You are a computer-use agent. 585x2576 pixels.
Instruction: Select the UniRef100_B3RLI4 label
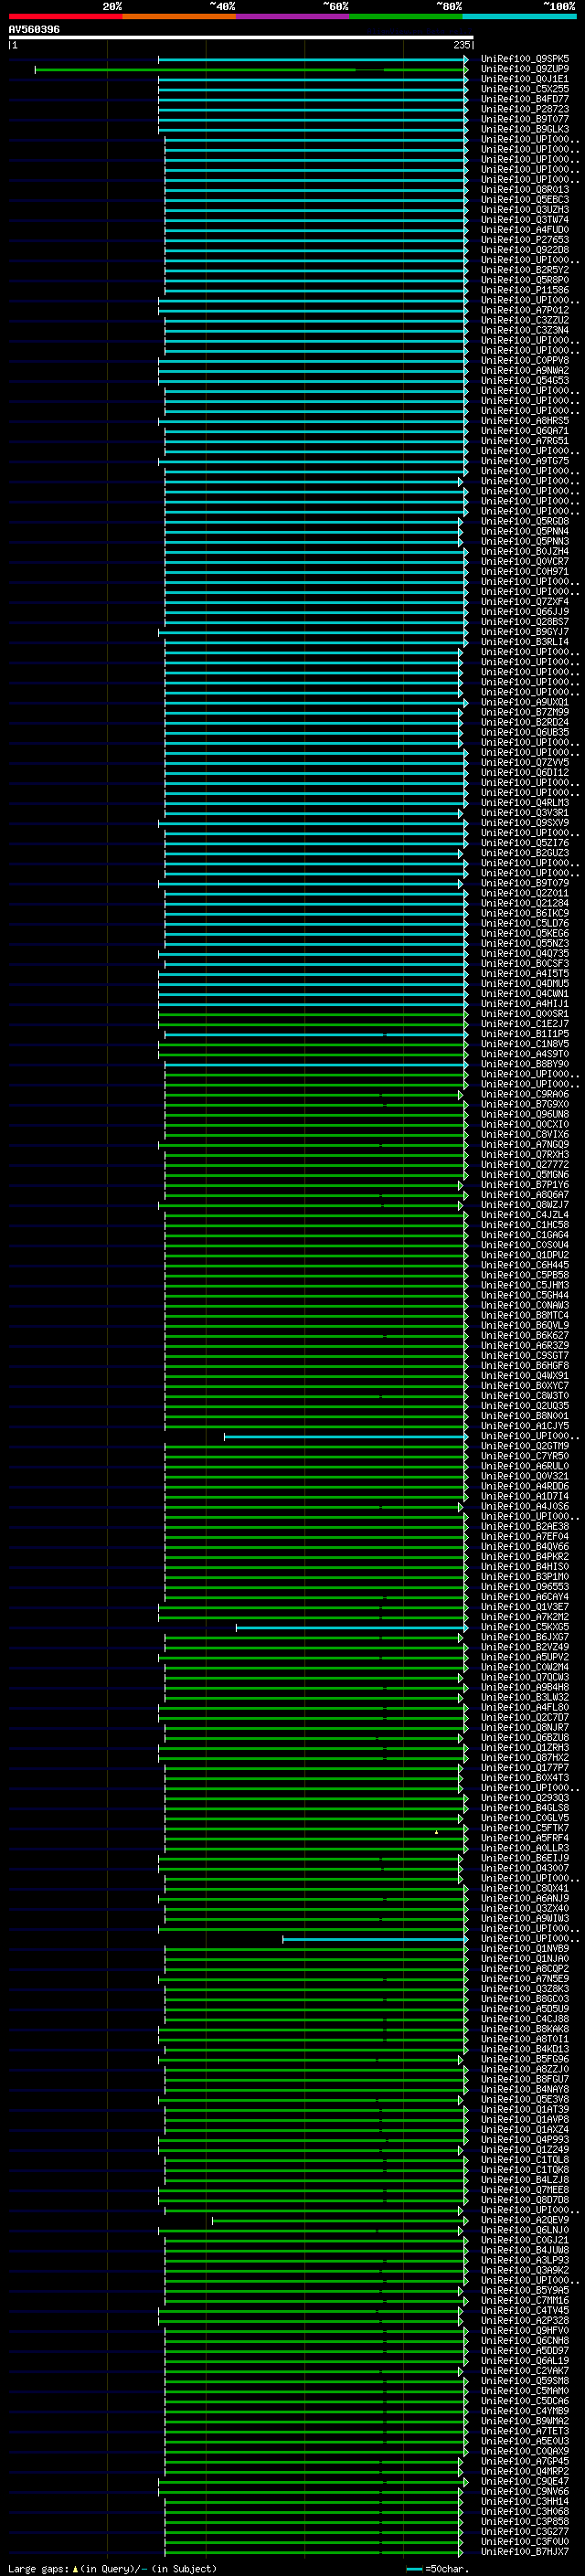tap(525, 642)
